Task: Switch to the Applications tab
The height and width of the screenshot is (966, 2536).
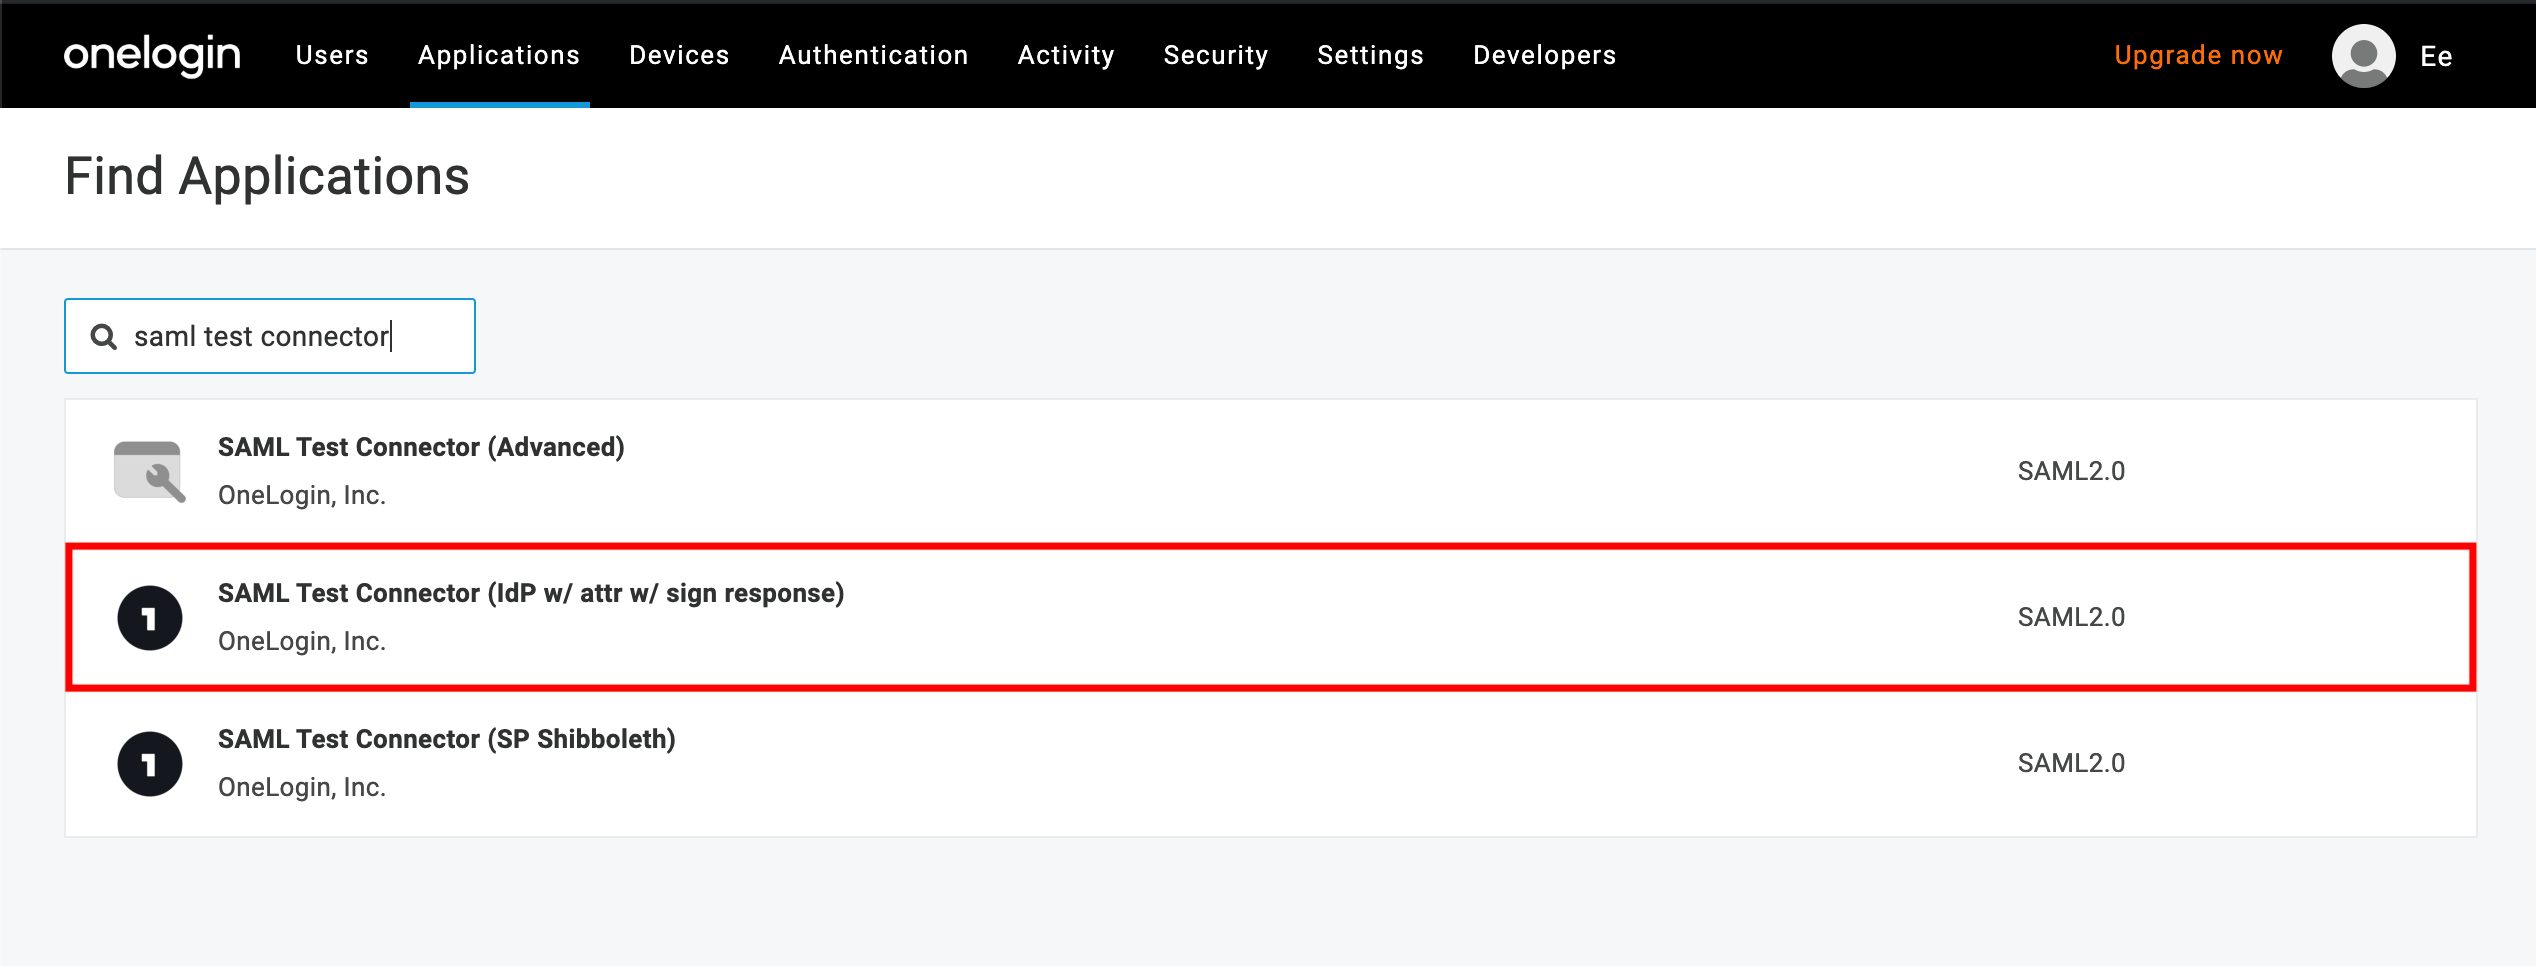Action: pyautogui.click(x=499, y=55)
